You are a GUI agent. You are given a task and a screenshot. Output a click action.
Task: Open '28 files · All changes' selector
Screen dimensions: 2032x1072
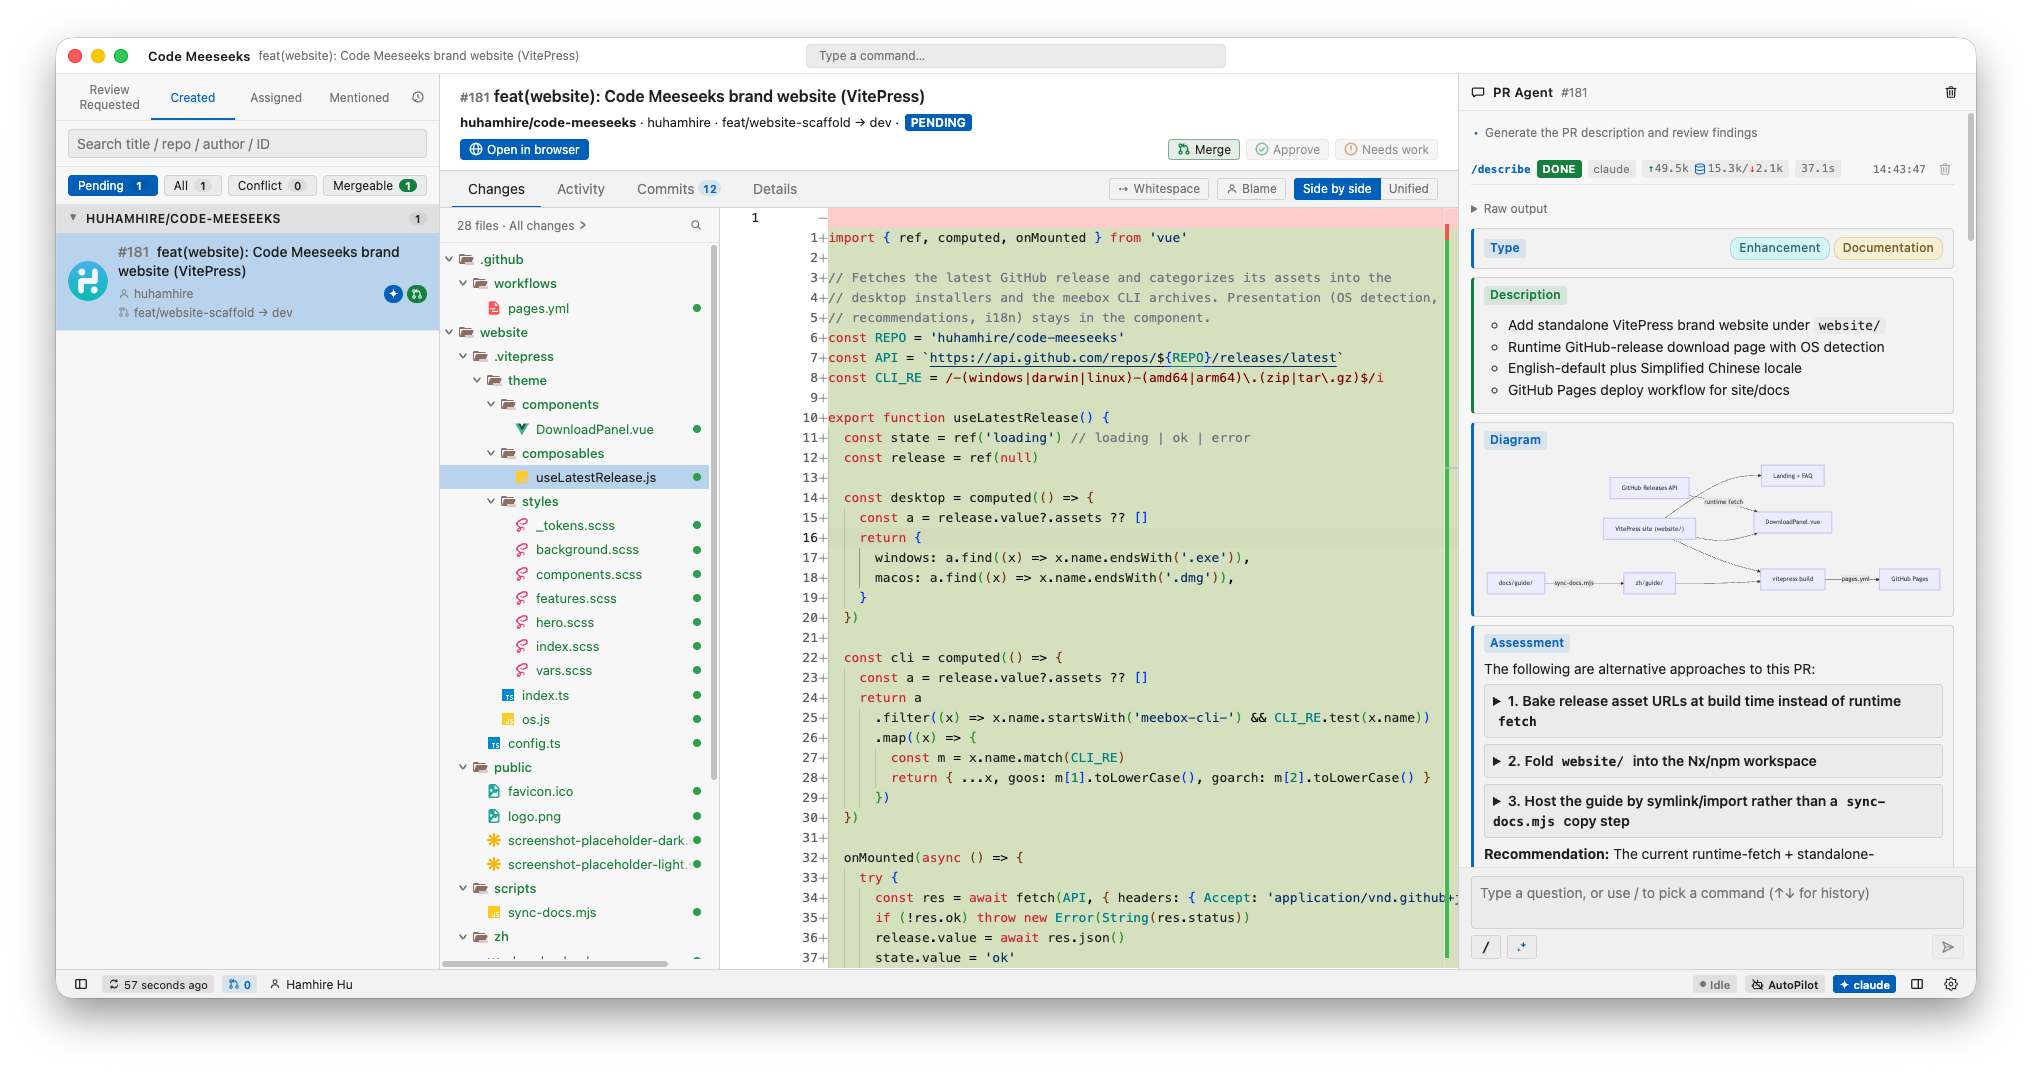click(522, 226)
